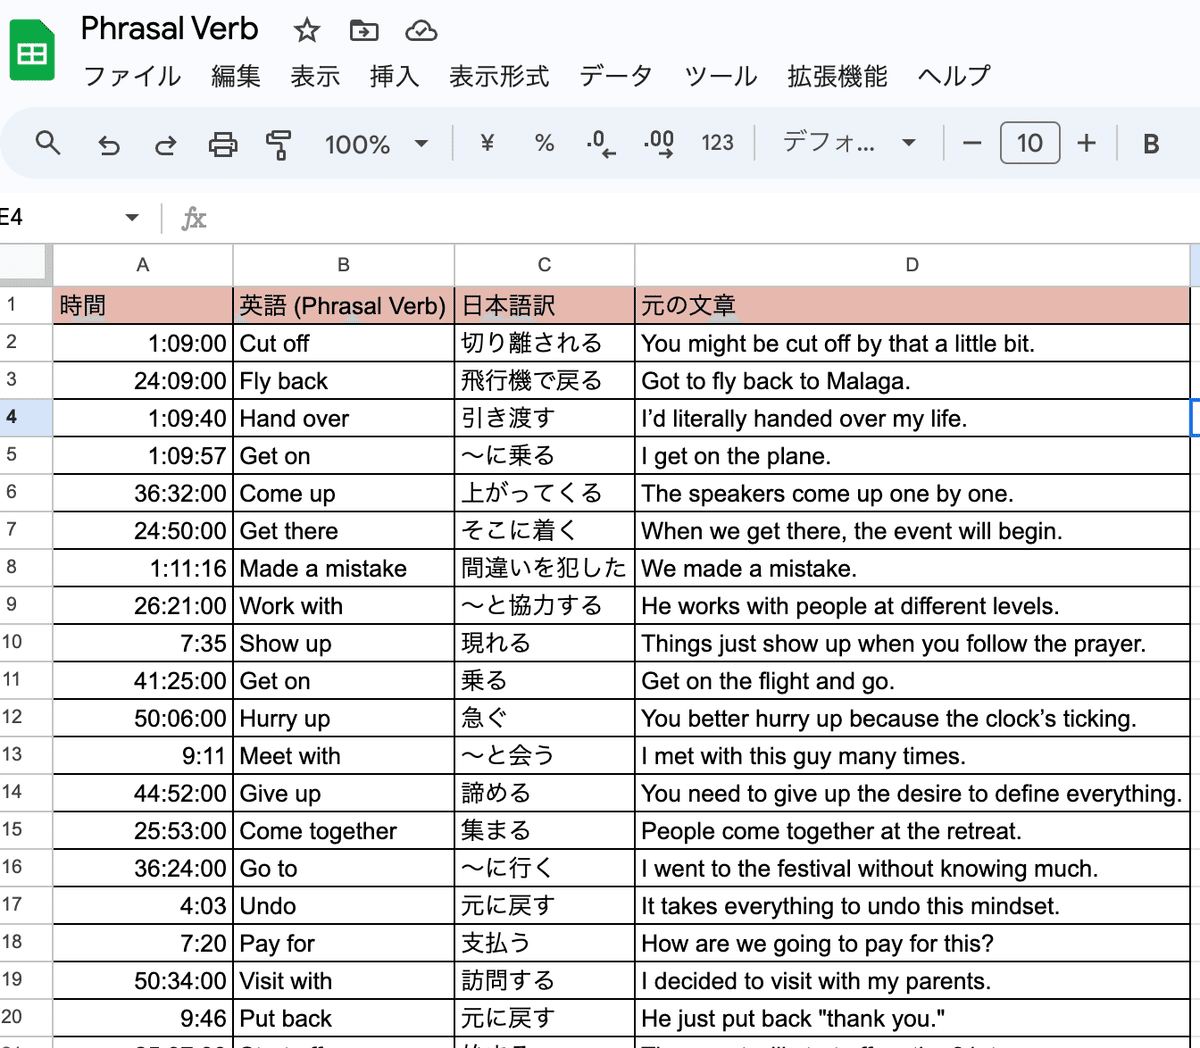The height and width of the screenshot is (1048, 1200).
Task: Select the paint format tool
Action: 278,143
